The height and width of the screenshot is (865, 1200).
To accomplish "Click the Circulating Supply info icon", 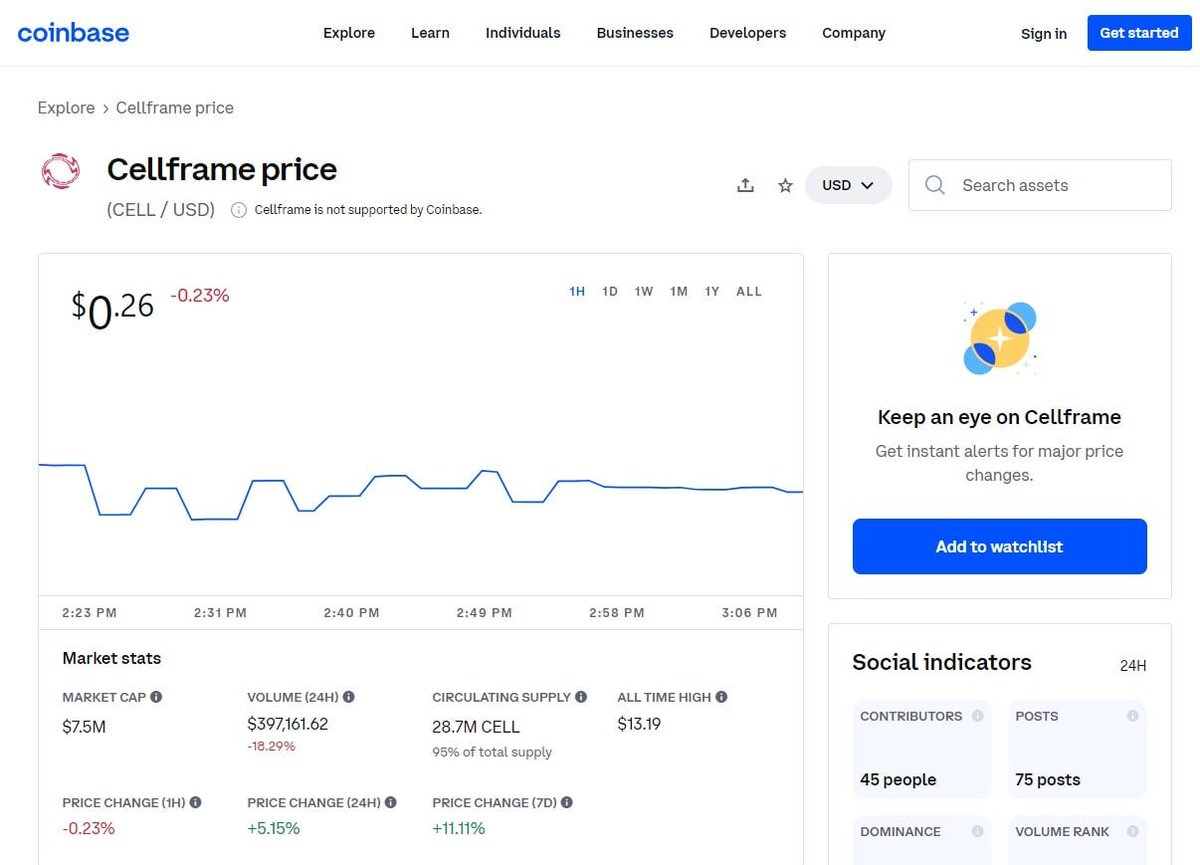I will (581, 697).
